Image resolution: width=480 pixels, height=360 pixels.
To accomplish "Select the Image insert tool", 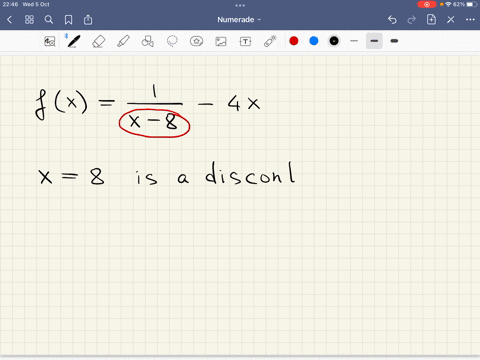I will pos(221,41).
